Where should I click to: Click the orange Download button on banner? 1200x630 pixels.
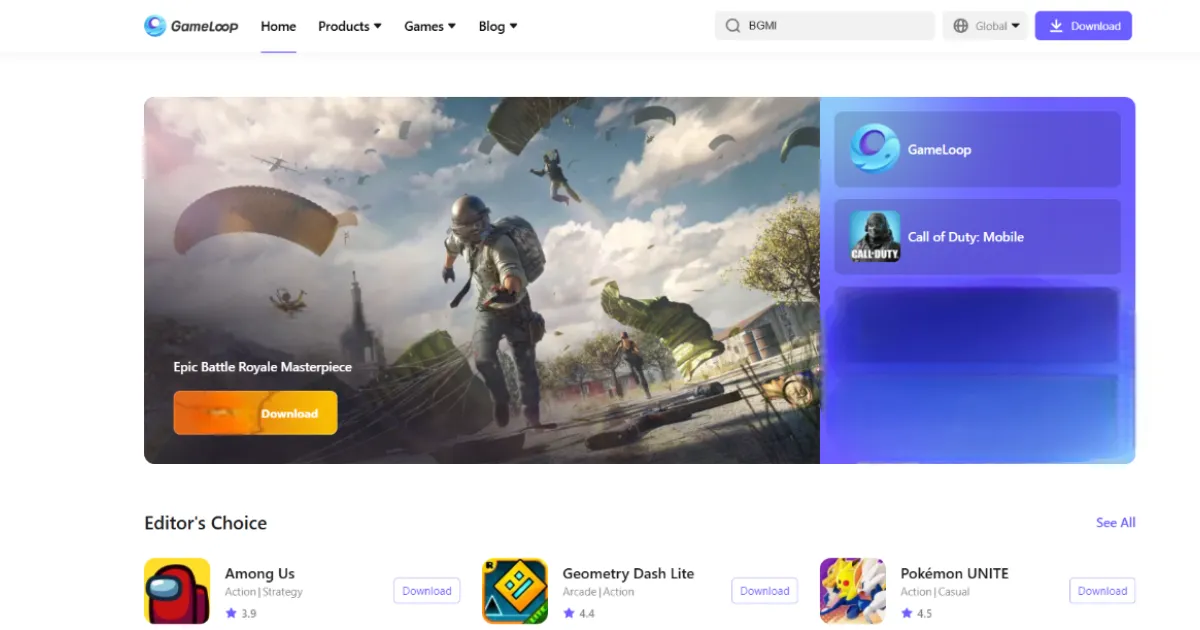click(255, 413)
